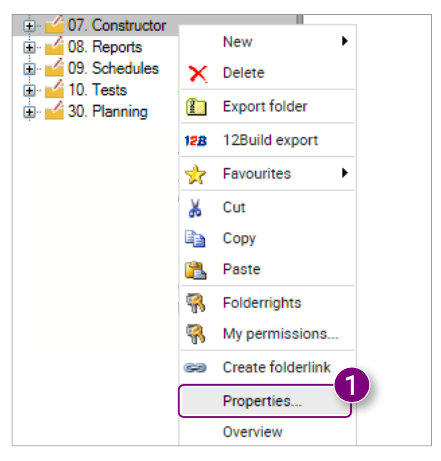This screenshot has height=461, width=441.
Task: Expand the 07. Constructor folder
Action: pyautogui.click(x=29, y=26)
